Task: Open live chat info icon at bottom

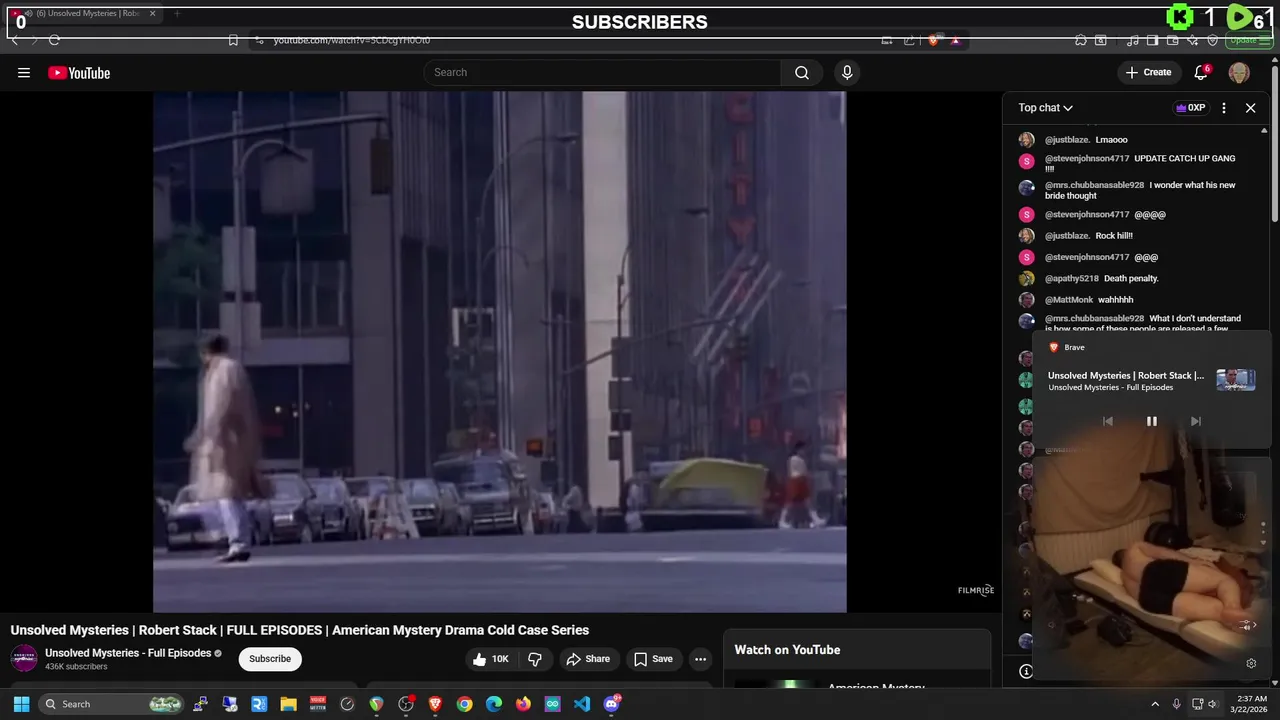Action: pos(1025,671)
